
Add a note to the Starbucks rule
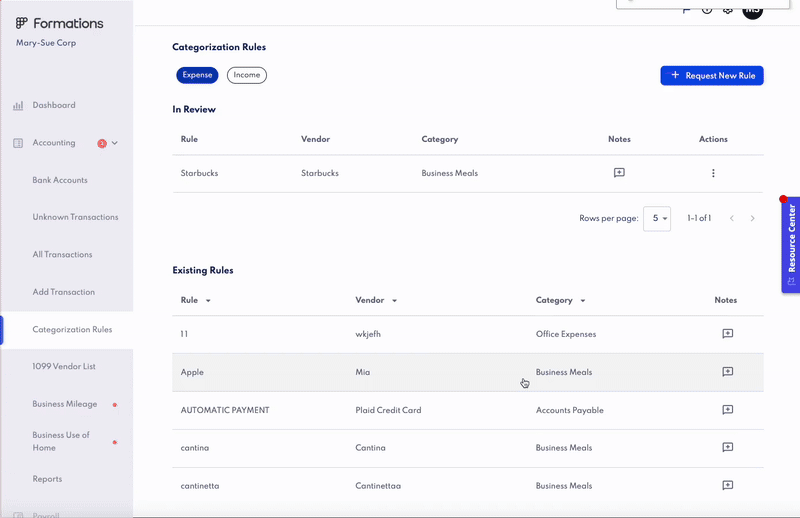tap(619, 173)
